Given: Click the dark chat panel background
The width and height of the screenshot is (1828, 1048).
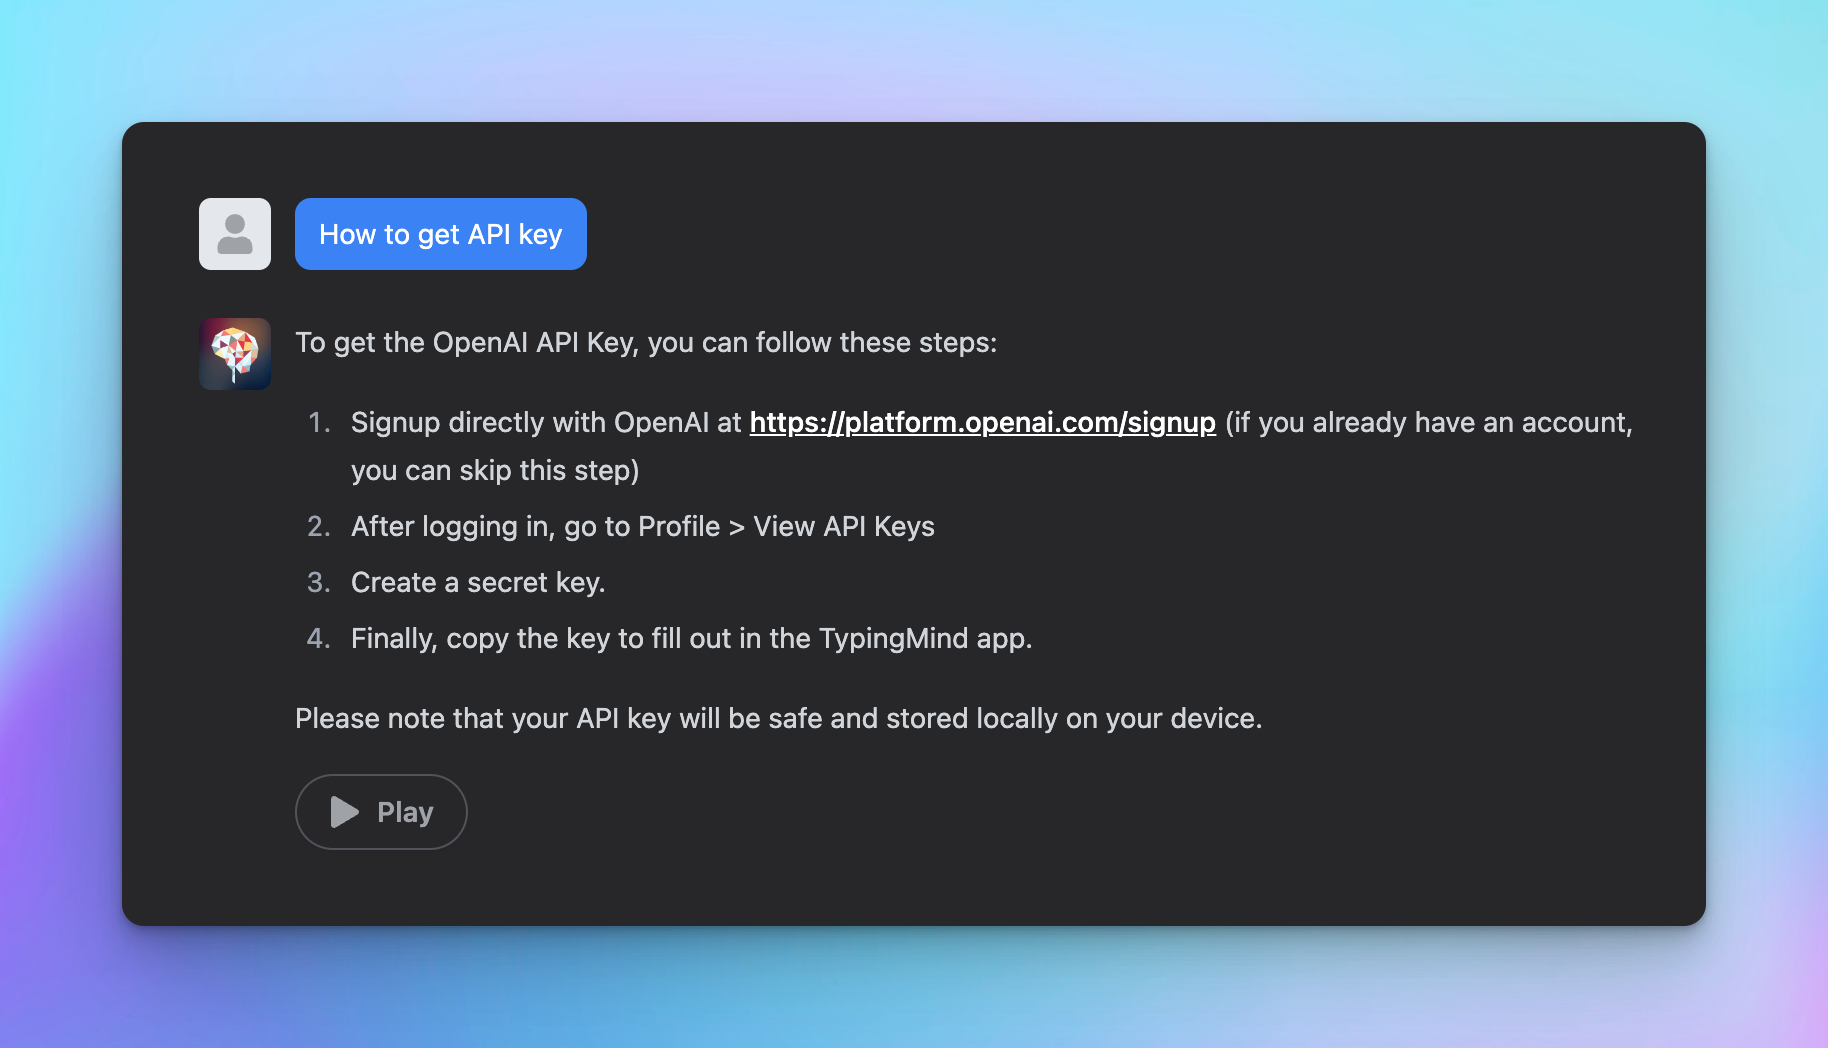Looking at the screenshot, I should click(1400, 870).
